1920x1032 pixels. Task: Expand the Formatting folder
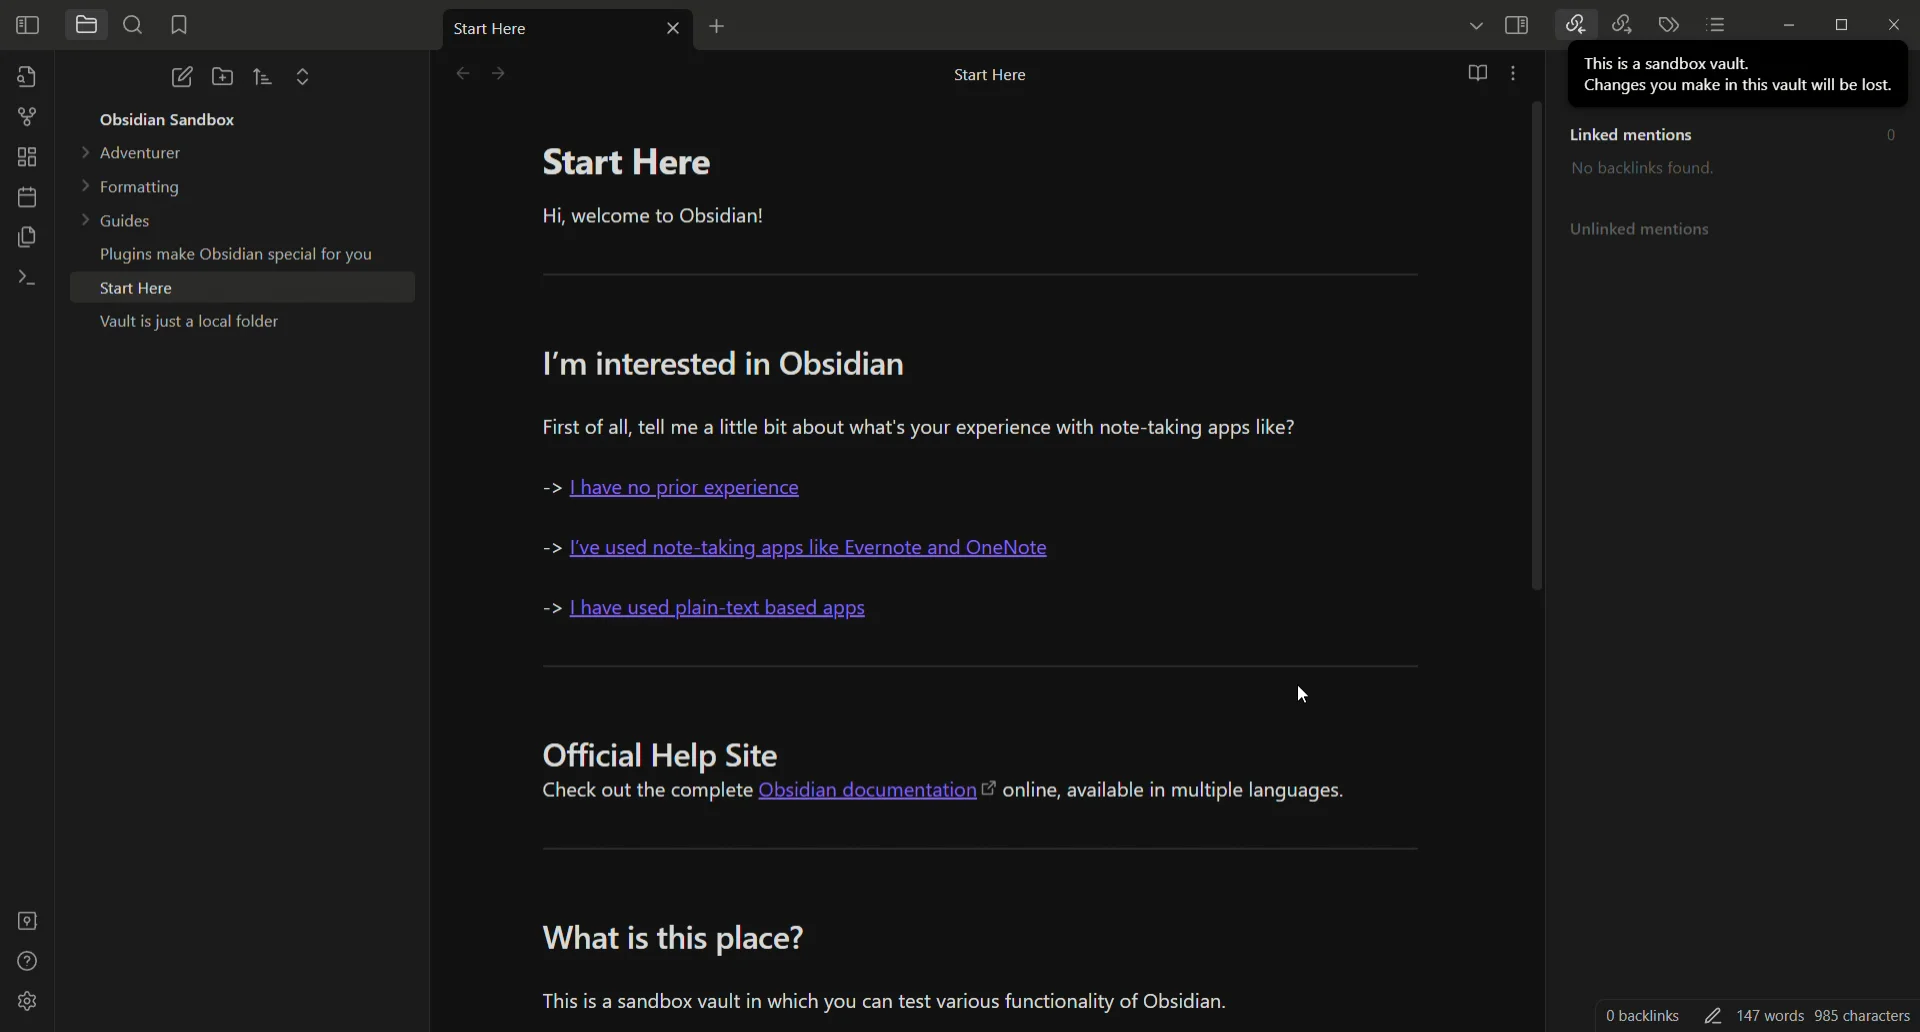[139, 188]
